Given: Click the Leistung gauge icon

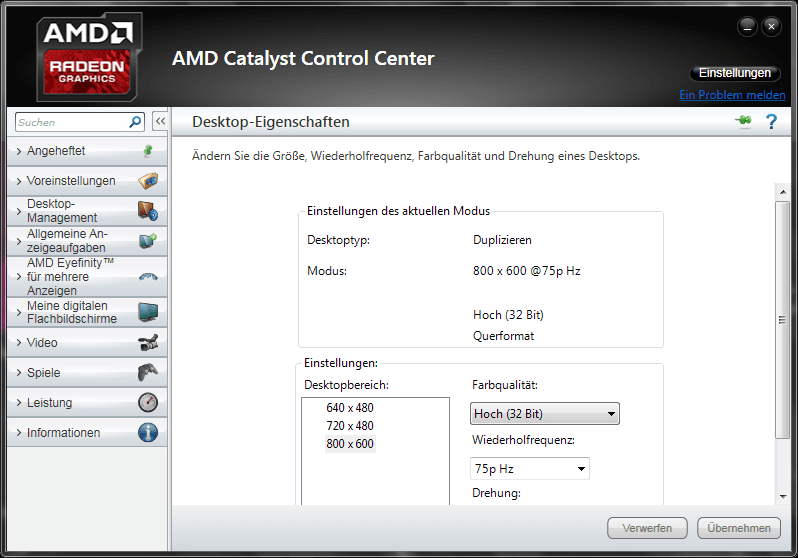Looking at the screenshot, I should tap(148, 402).
